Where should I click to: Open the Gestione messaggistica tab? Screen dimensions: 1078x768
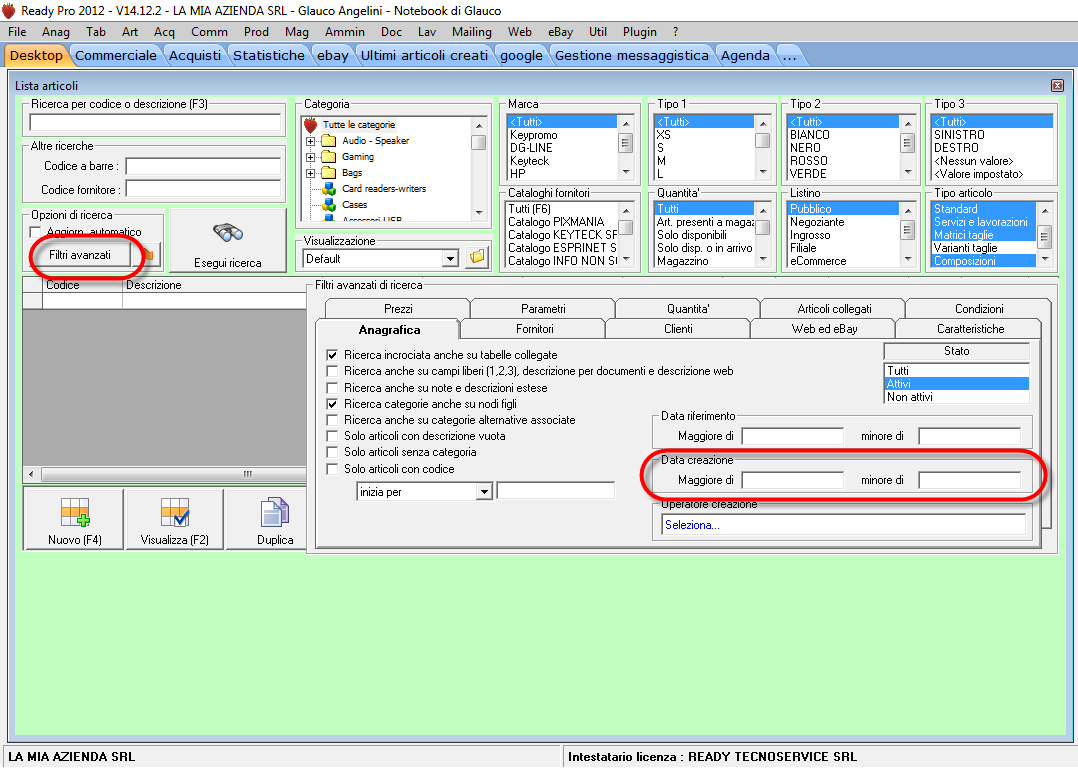tap(632, 56)
